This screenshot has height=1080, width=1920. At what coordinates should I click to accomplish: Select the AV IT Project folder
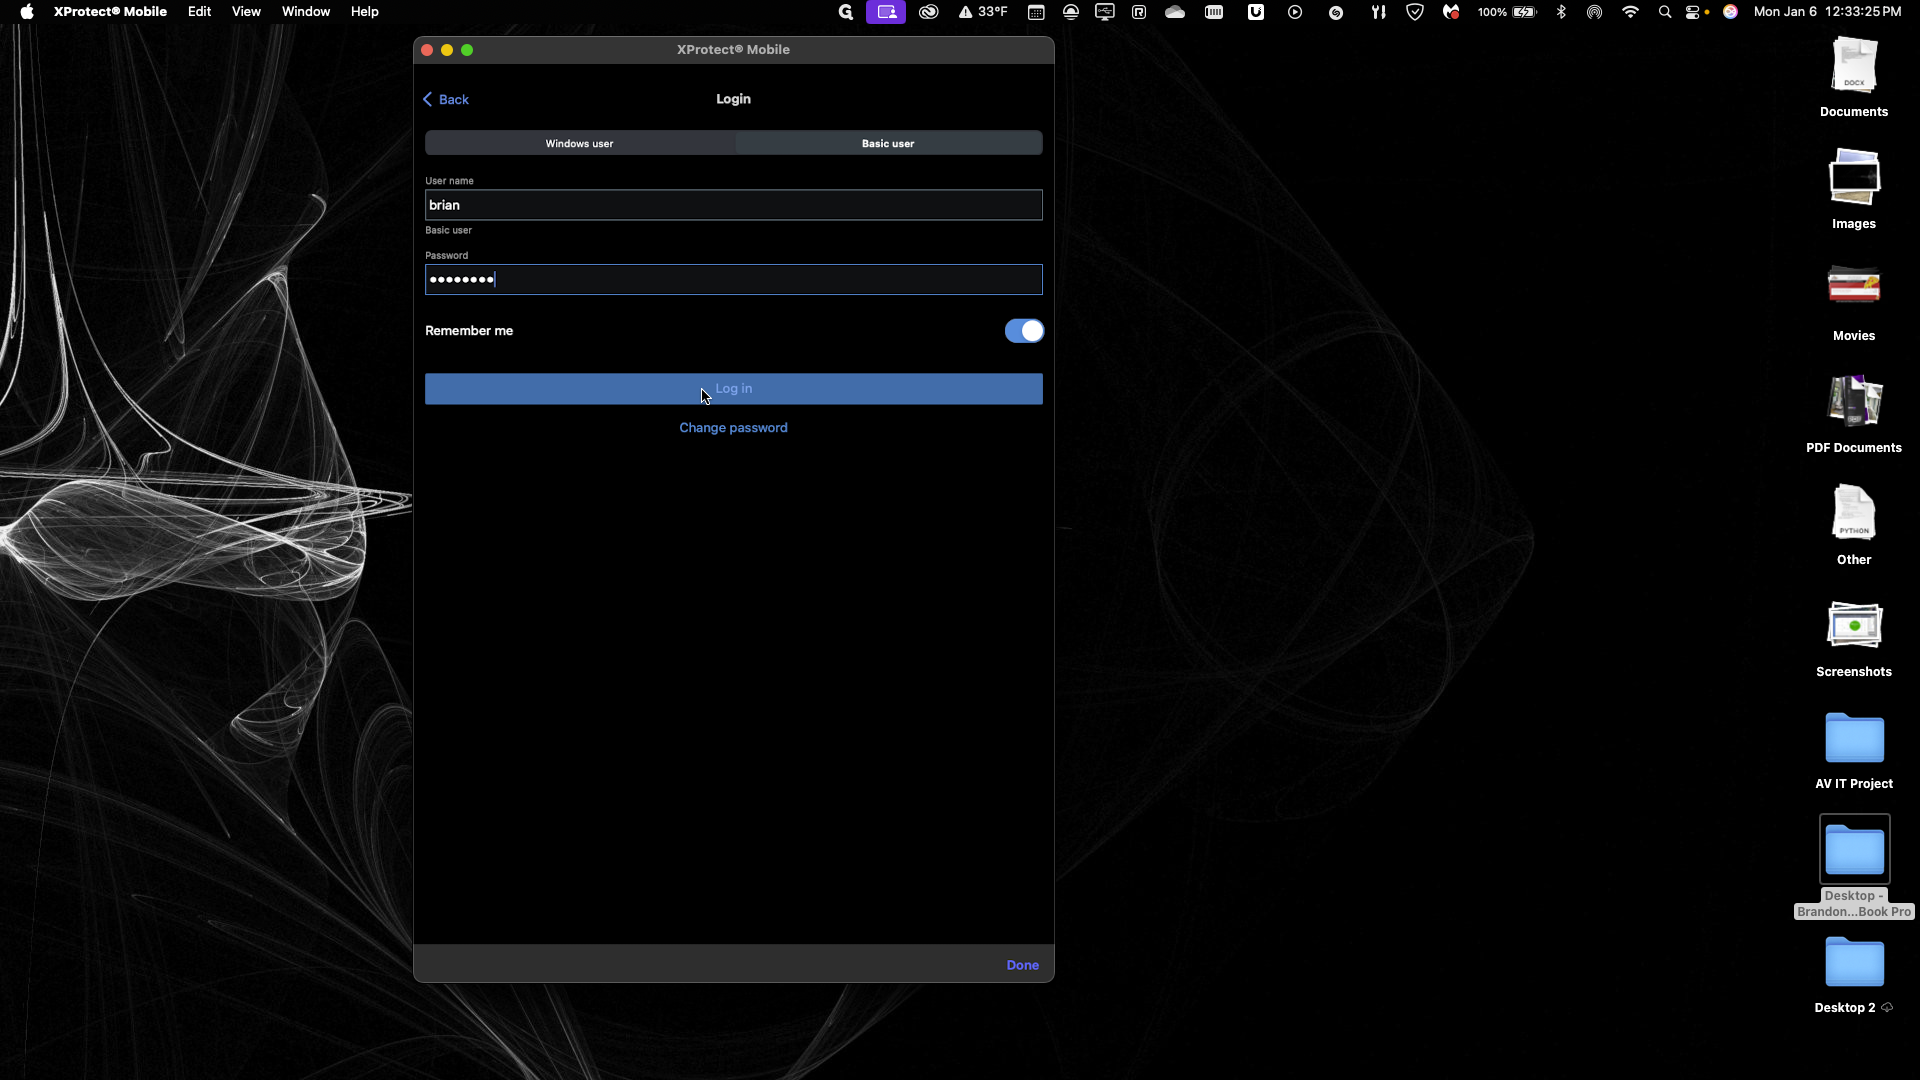pos(1854,749)
